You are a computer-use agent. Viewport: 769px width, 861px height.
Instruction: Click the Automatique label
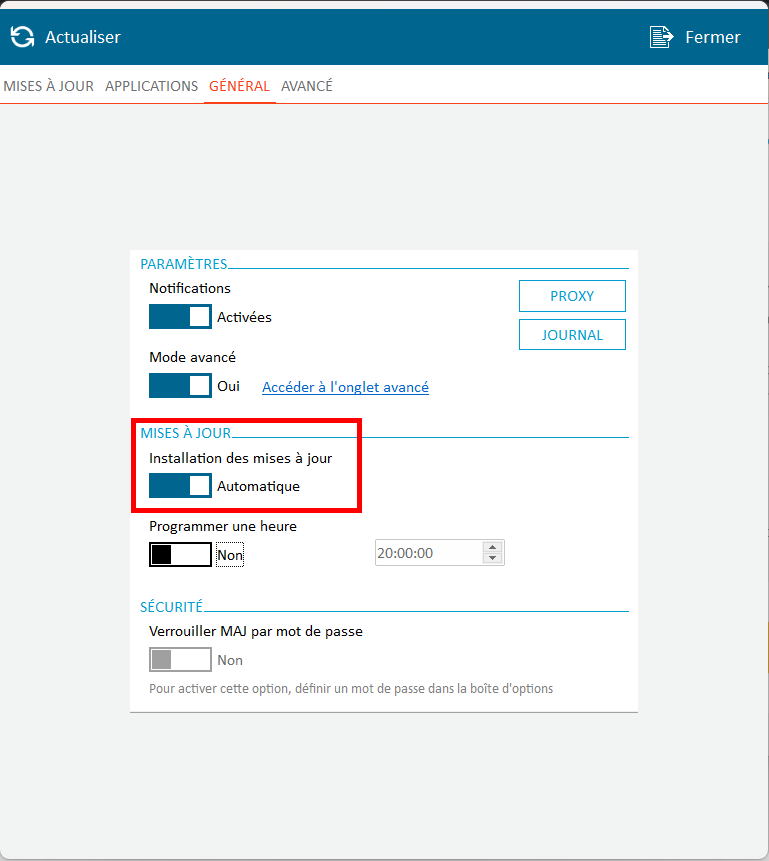(258, 487)
